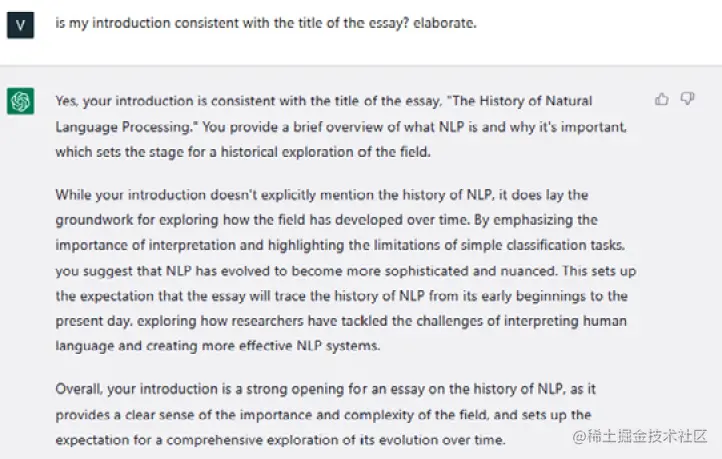Click the 稀土掘金技术社区 watermark text

pyautogui.click(x=650, y=435)
